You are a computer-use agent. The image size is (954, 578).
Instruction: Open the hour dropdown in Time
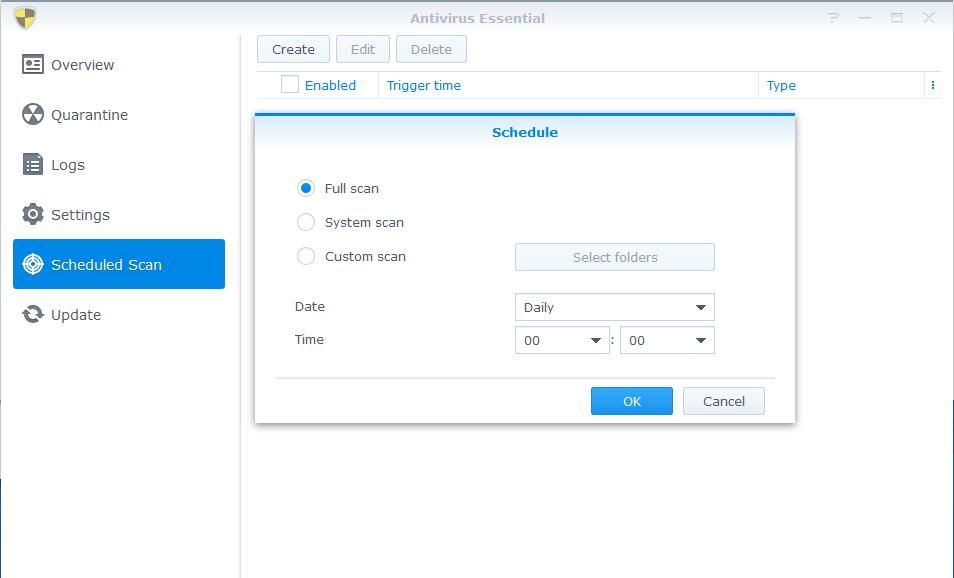pyautogui.click(x=562, y=340)
